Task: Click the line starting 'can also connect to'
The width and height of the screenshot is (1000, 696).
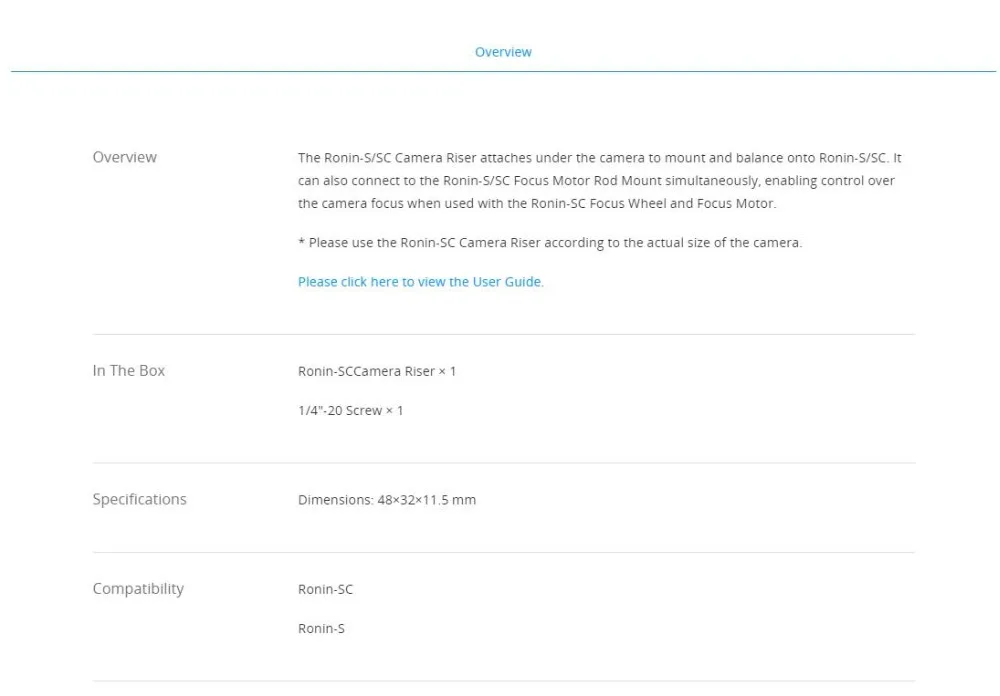Action: 596,181
